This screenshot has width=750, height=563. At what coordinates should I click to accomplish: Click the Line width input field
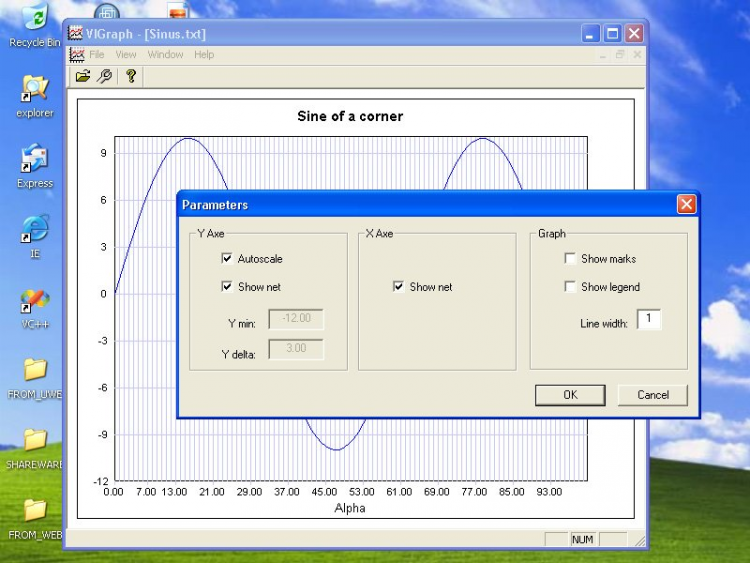[649, 319]
